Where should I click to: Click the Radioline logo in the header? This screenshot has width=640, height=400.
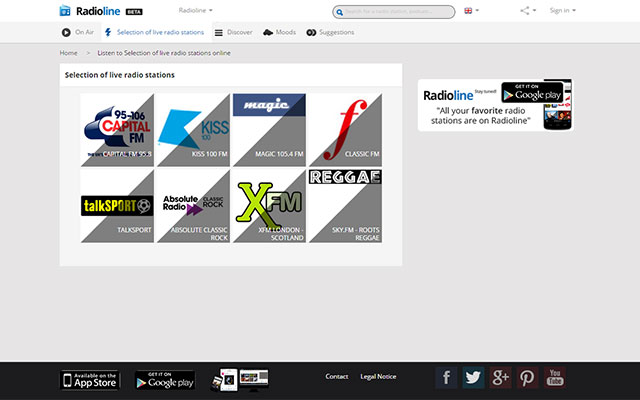pos(101,11)
